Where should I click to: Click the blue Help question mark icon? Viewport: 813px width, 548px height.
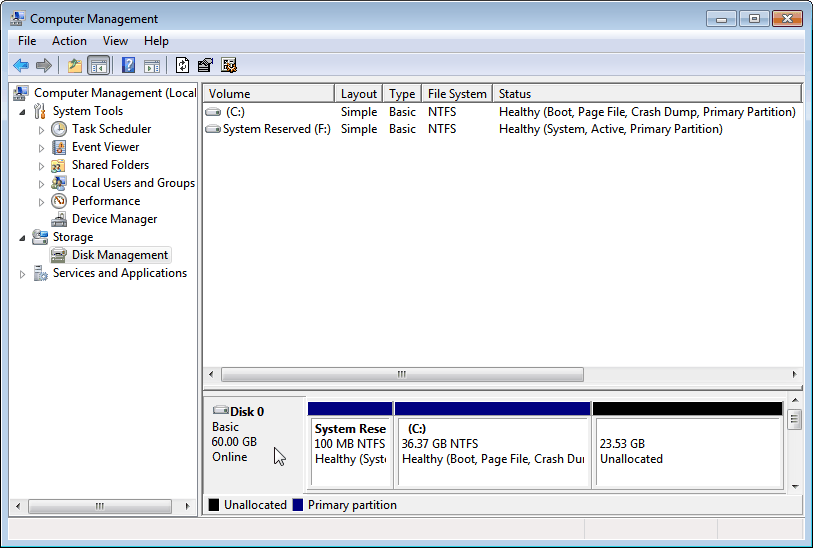pyautogui.click(x=128, y=65)
